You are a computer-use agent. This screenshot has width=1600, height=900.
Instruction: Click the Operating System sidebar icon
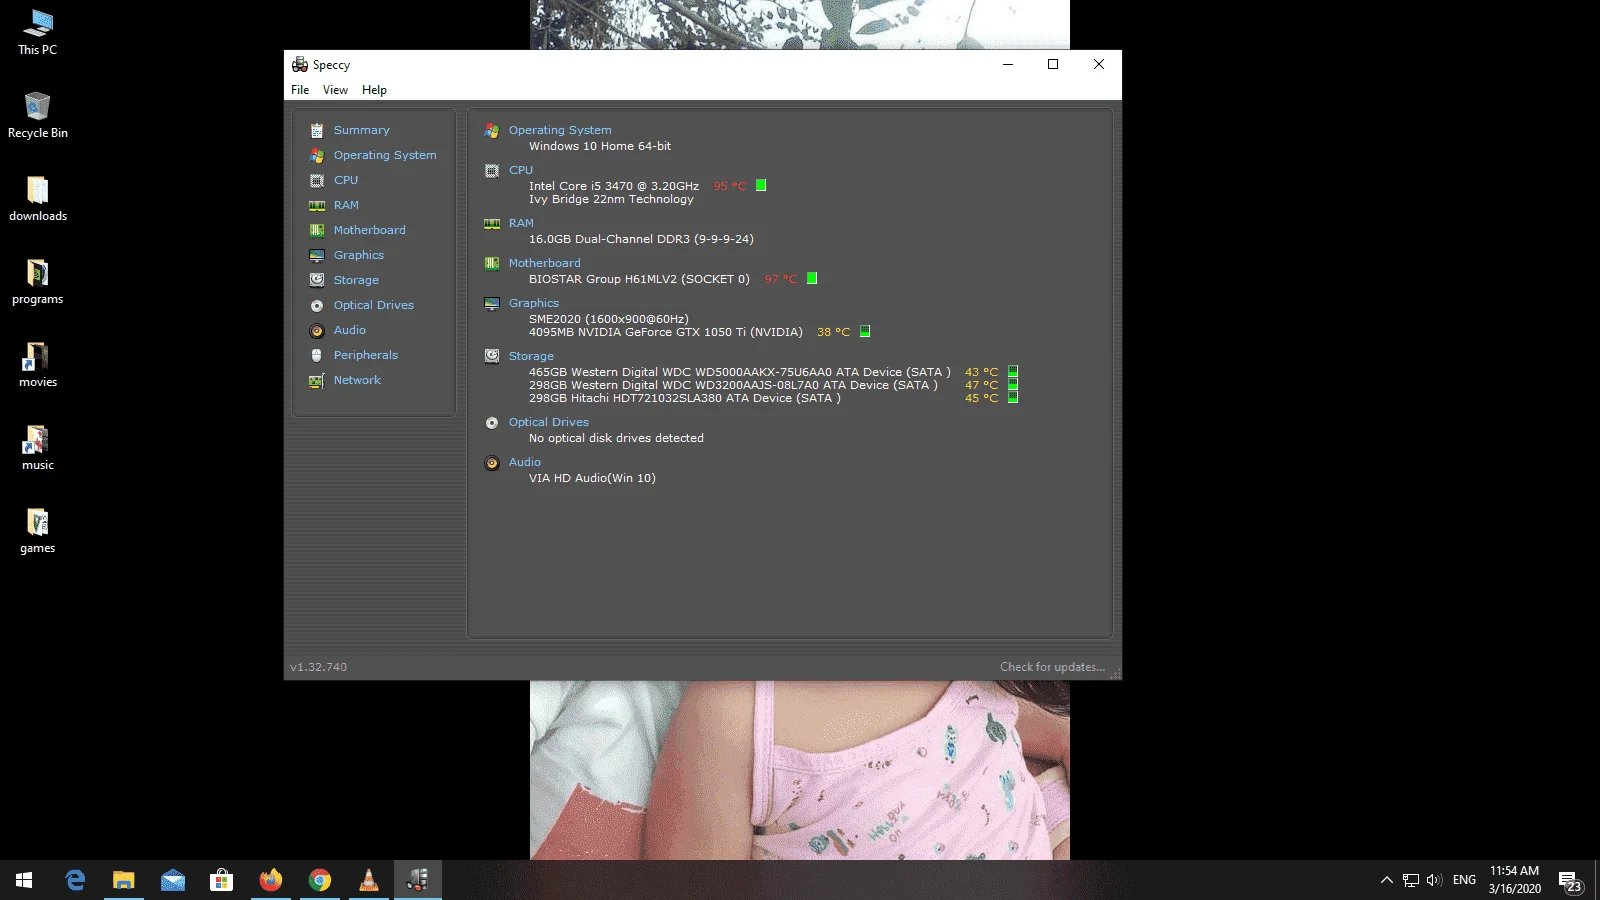coord(317,156)
